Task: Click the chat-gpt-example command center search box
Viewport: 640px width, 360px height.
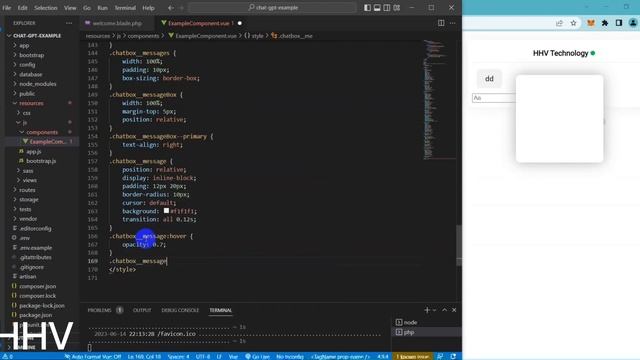Action: pyautogui.click(x=273, y=7)
